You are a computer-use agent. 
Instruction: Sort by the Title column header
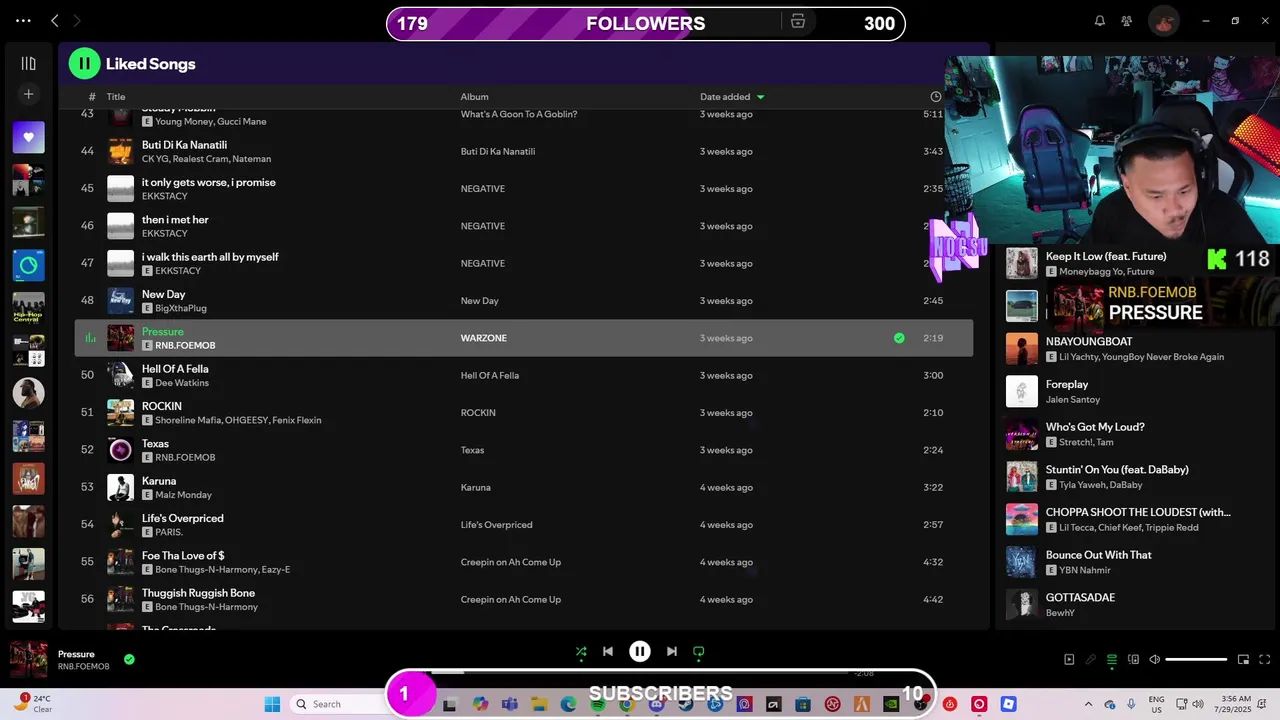[116, 97]
